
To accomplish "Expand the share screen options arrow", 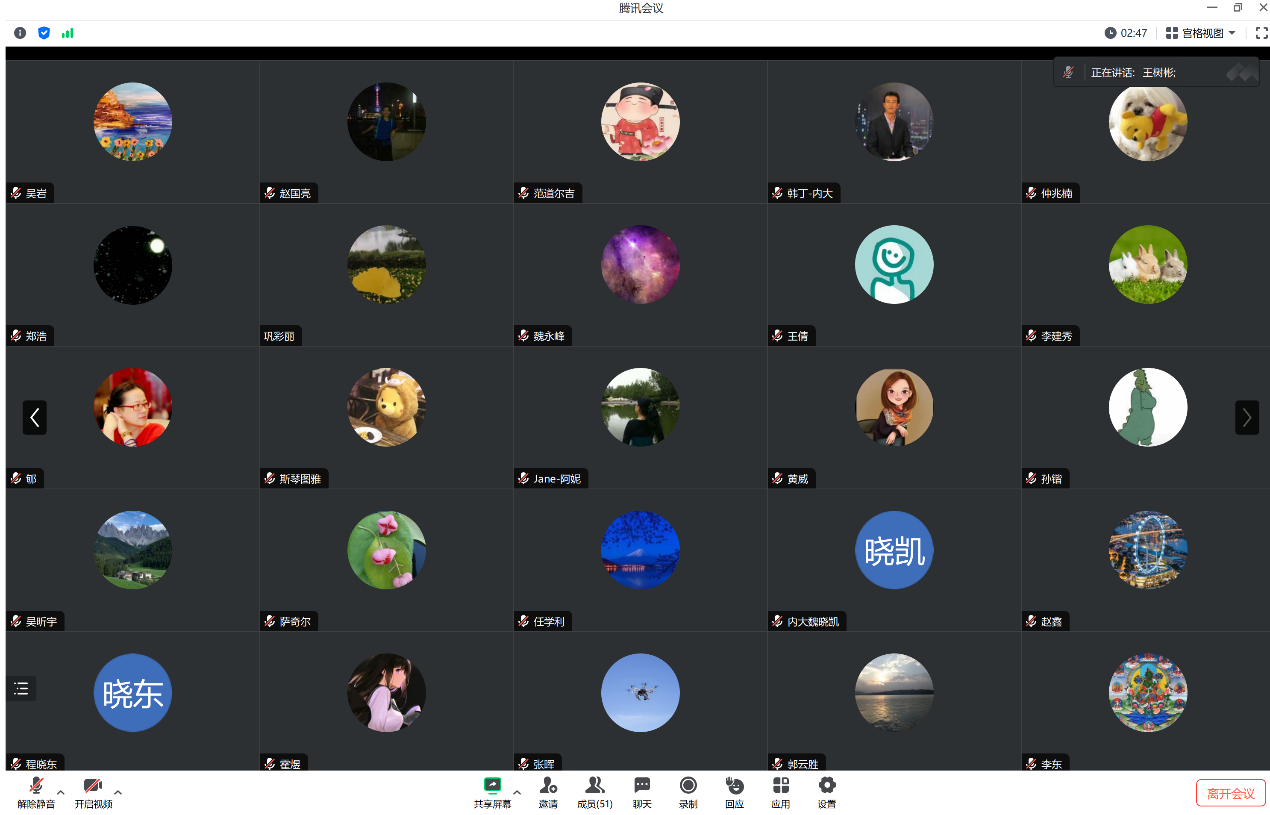I will click(517, 792).
